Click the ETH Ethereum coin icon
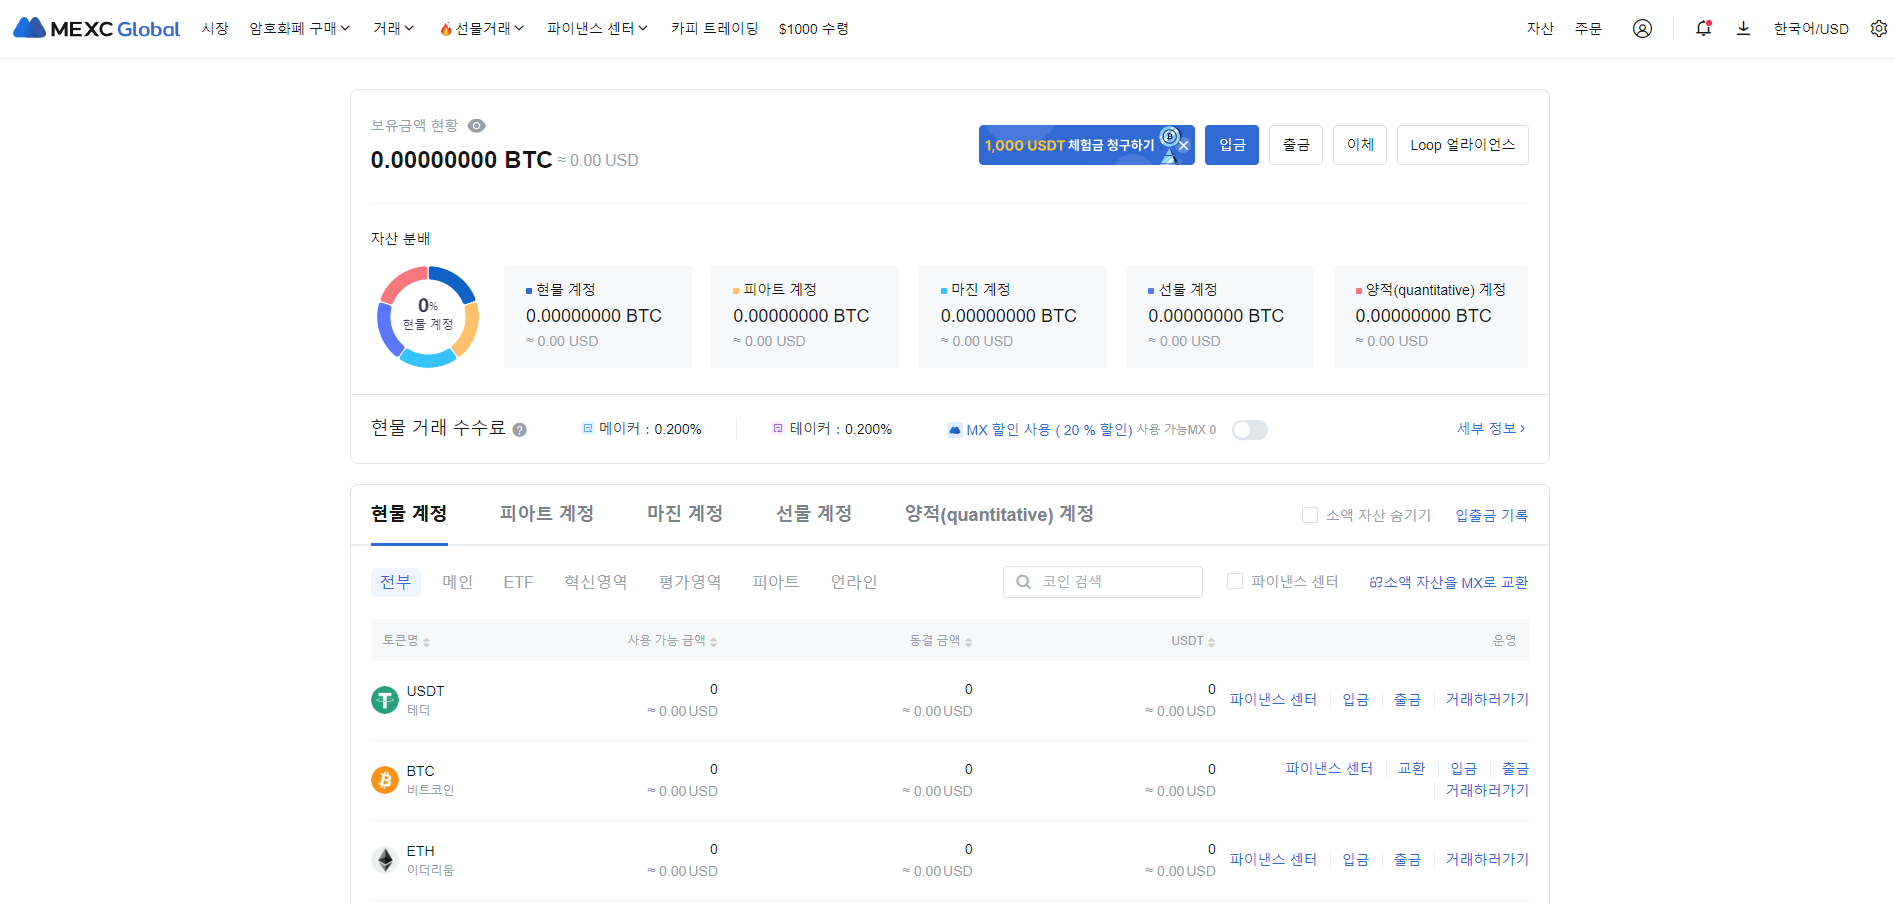 385,860
